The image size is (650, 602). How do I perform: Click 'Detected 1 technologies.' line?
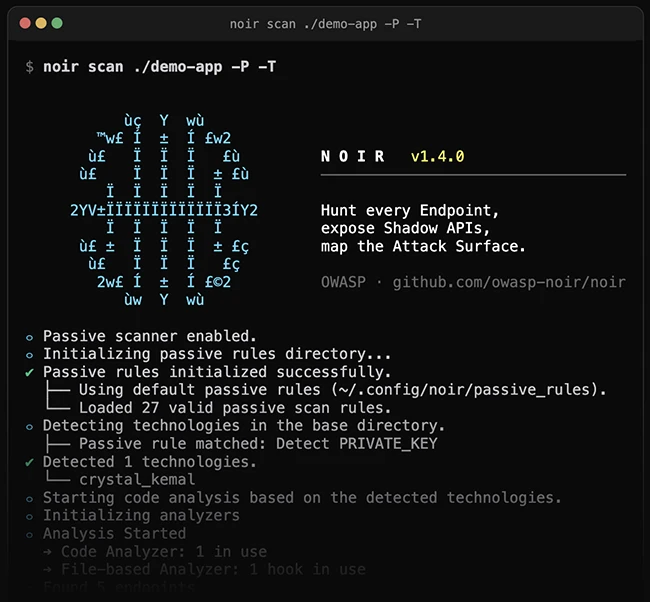coord(150,461)
